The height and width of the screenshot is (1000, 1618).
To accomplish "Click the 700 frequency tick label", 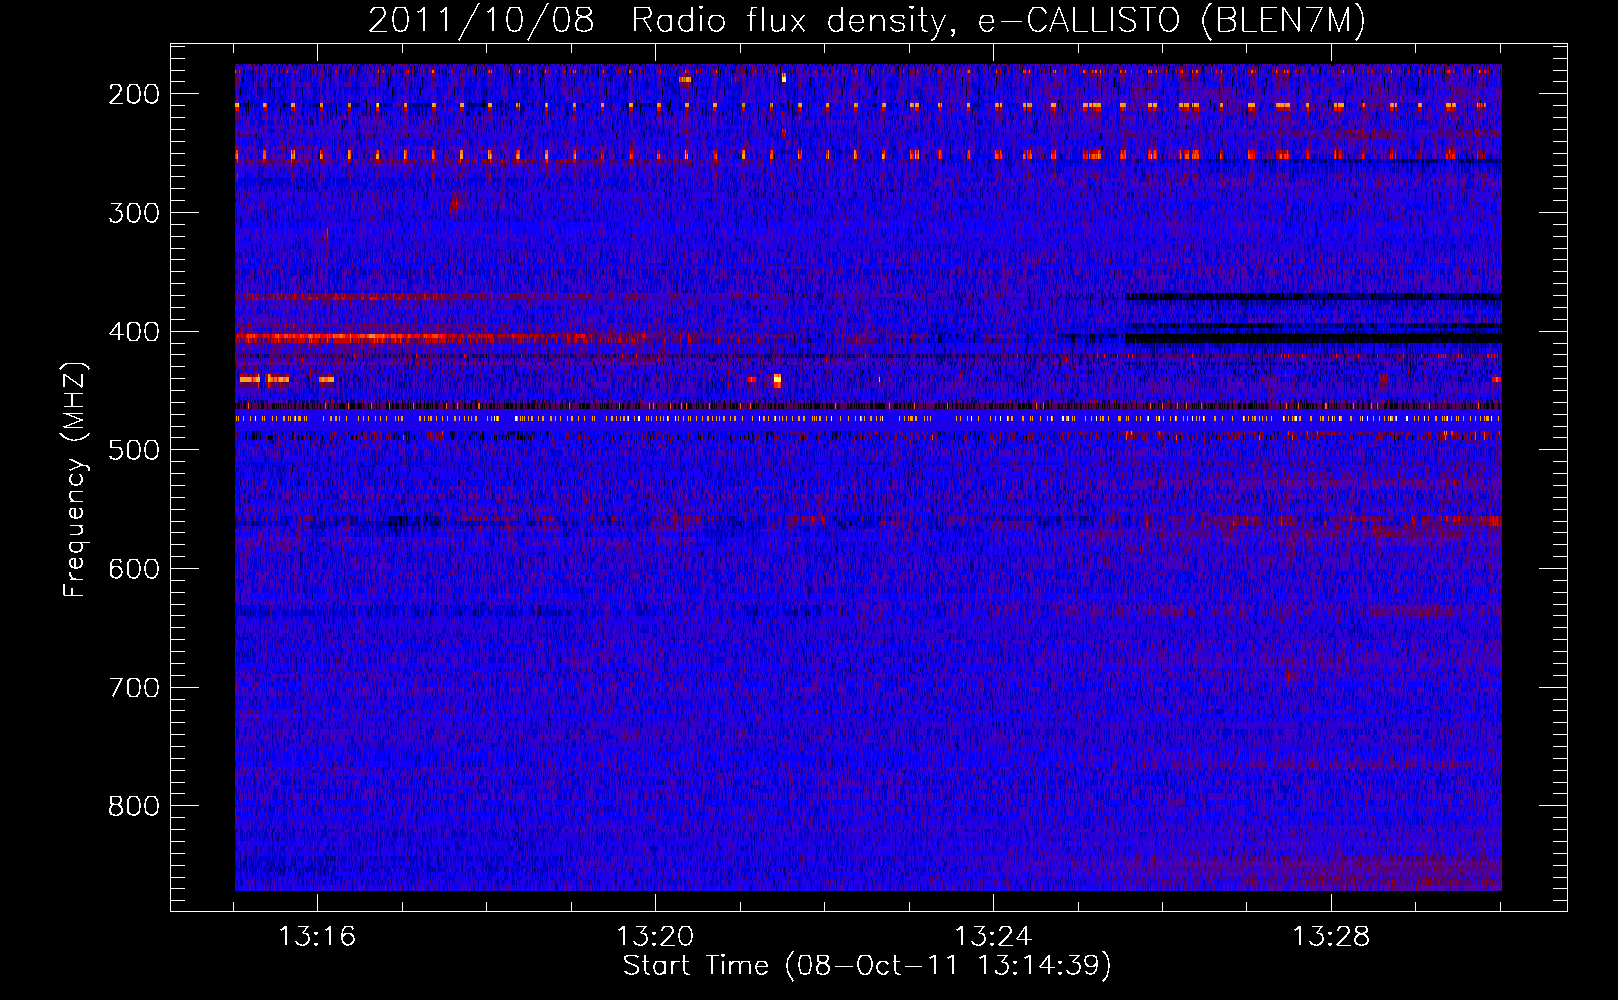I will [134, 688].
